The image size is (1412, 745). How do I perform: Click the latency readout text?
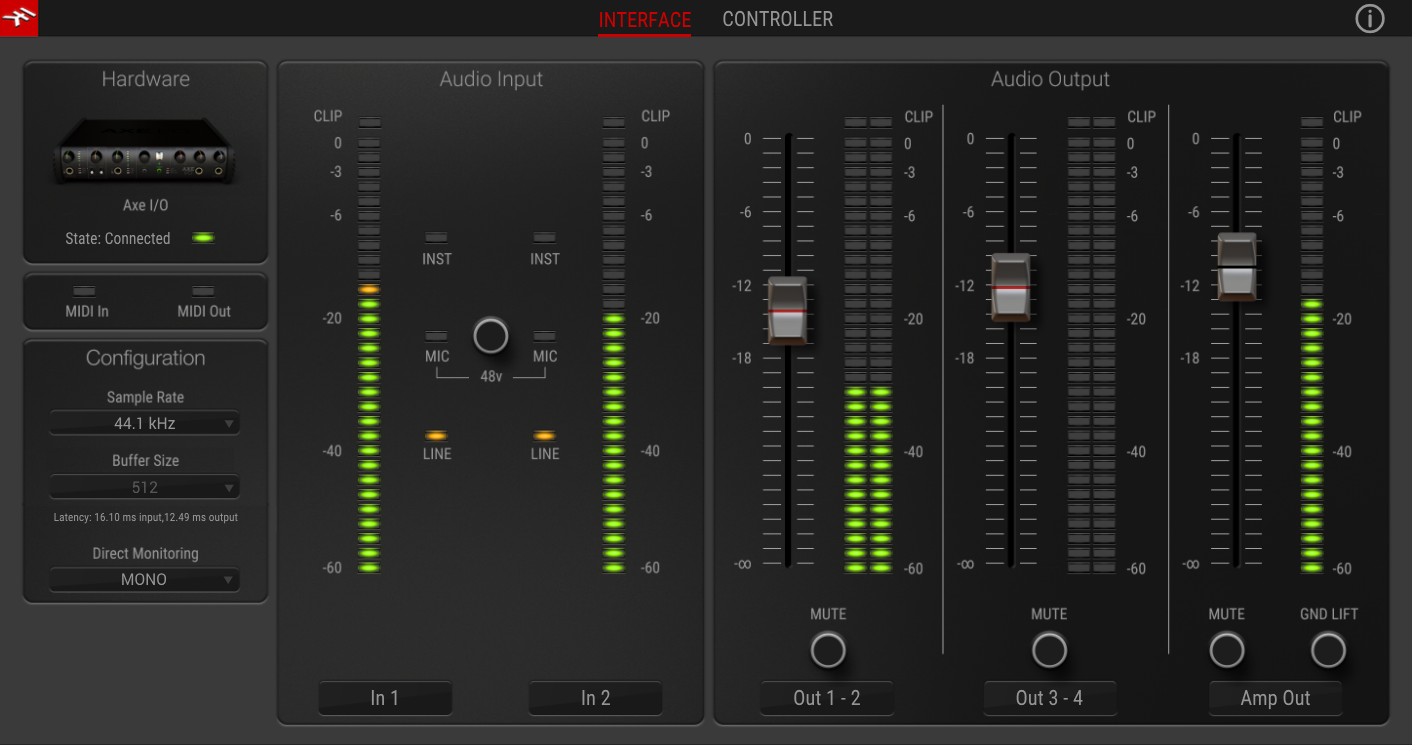point(145,518)
